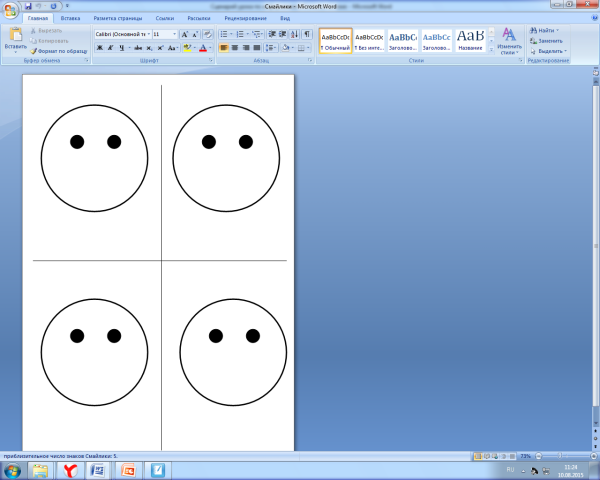Screen dimensions: 600x480
Task: Click Format Painter (Формат по образцу)
Action: pos(60,50)
